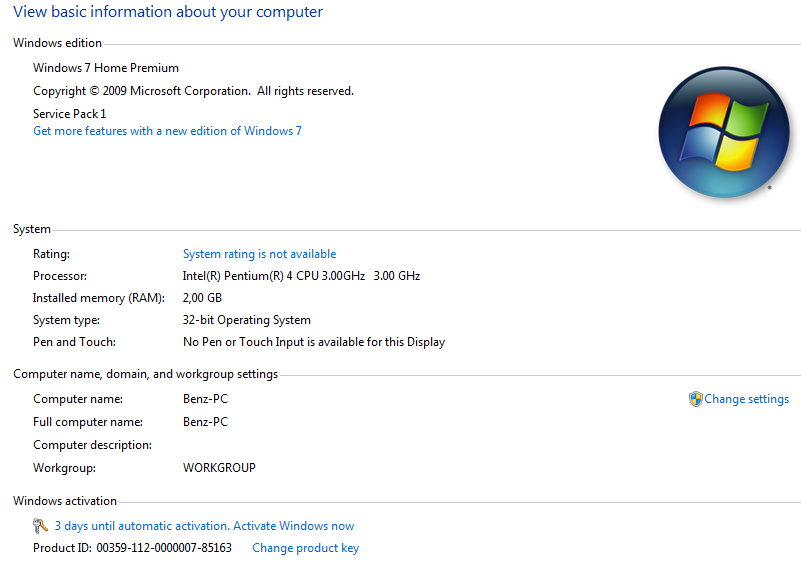Click the 'System type:' label
The image size is (801, 565).
click(x=66, y=320)
